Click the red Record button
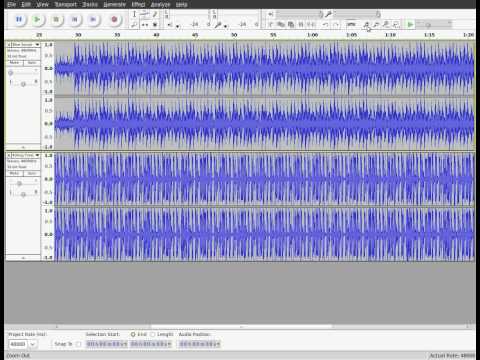The image size is (480, 360). click(114, 20)
